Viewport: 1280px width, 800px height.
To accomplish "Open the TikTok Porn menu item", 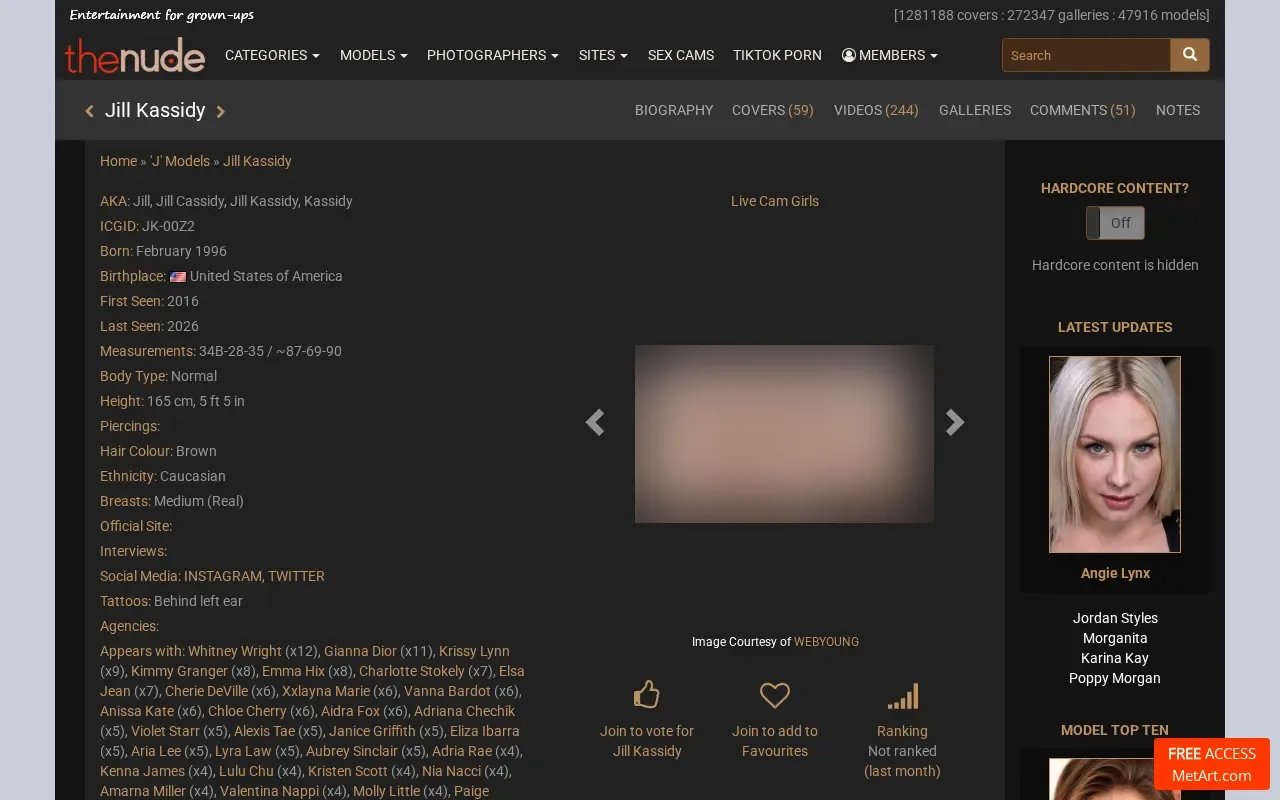I will (777, 55).
